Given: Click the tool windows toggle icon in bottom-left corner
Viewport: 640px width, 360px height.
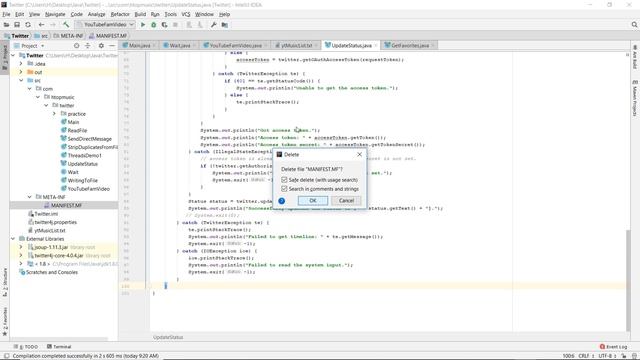Looking at the screenshot, I should click(6, 356).
